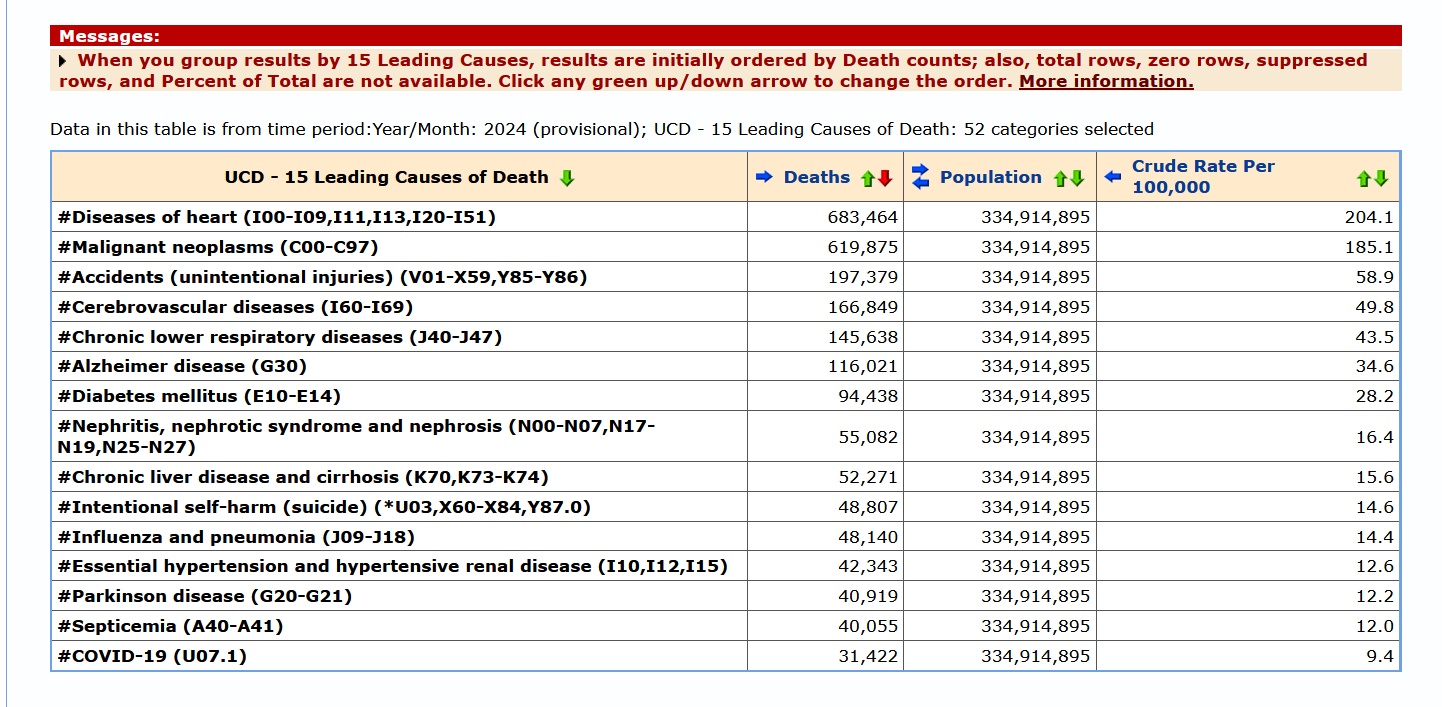
Task: Click the Population column header text
Action: tap(991, 177)
